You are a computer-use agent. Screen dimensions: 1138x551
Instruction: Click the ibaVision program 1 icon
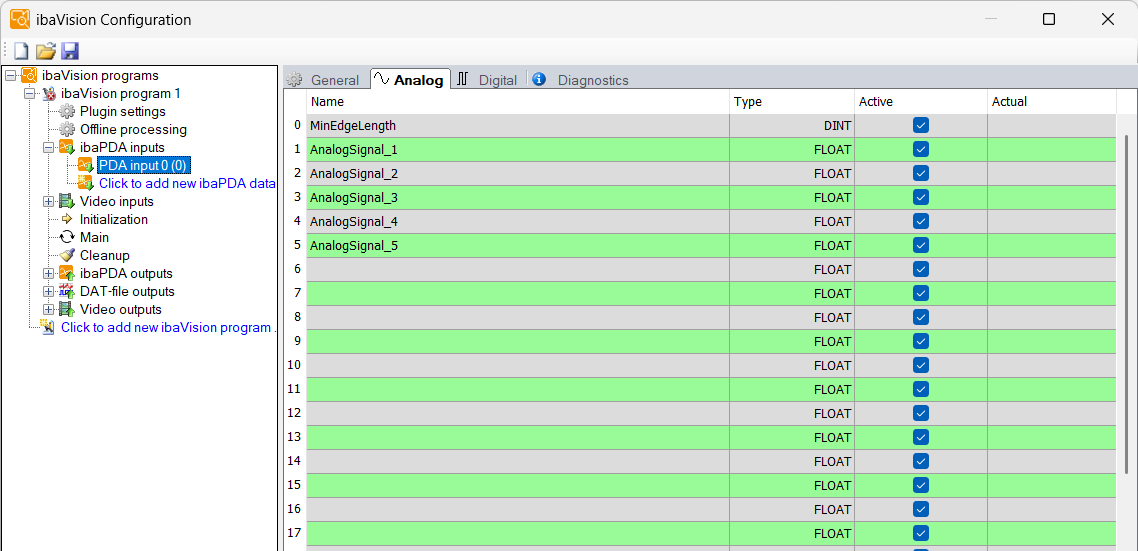(50, 94)
